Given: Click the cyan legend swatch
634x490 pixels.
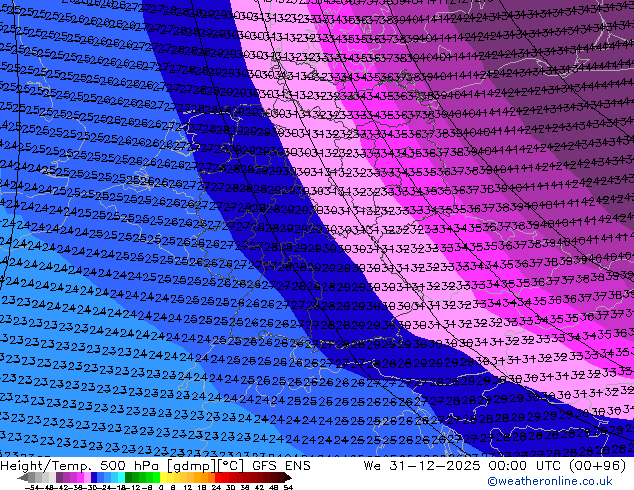Looking at the screenshot, I should click(121, 477).
